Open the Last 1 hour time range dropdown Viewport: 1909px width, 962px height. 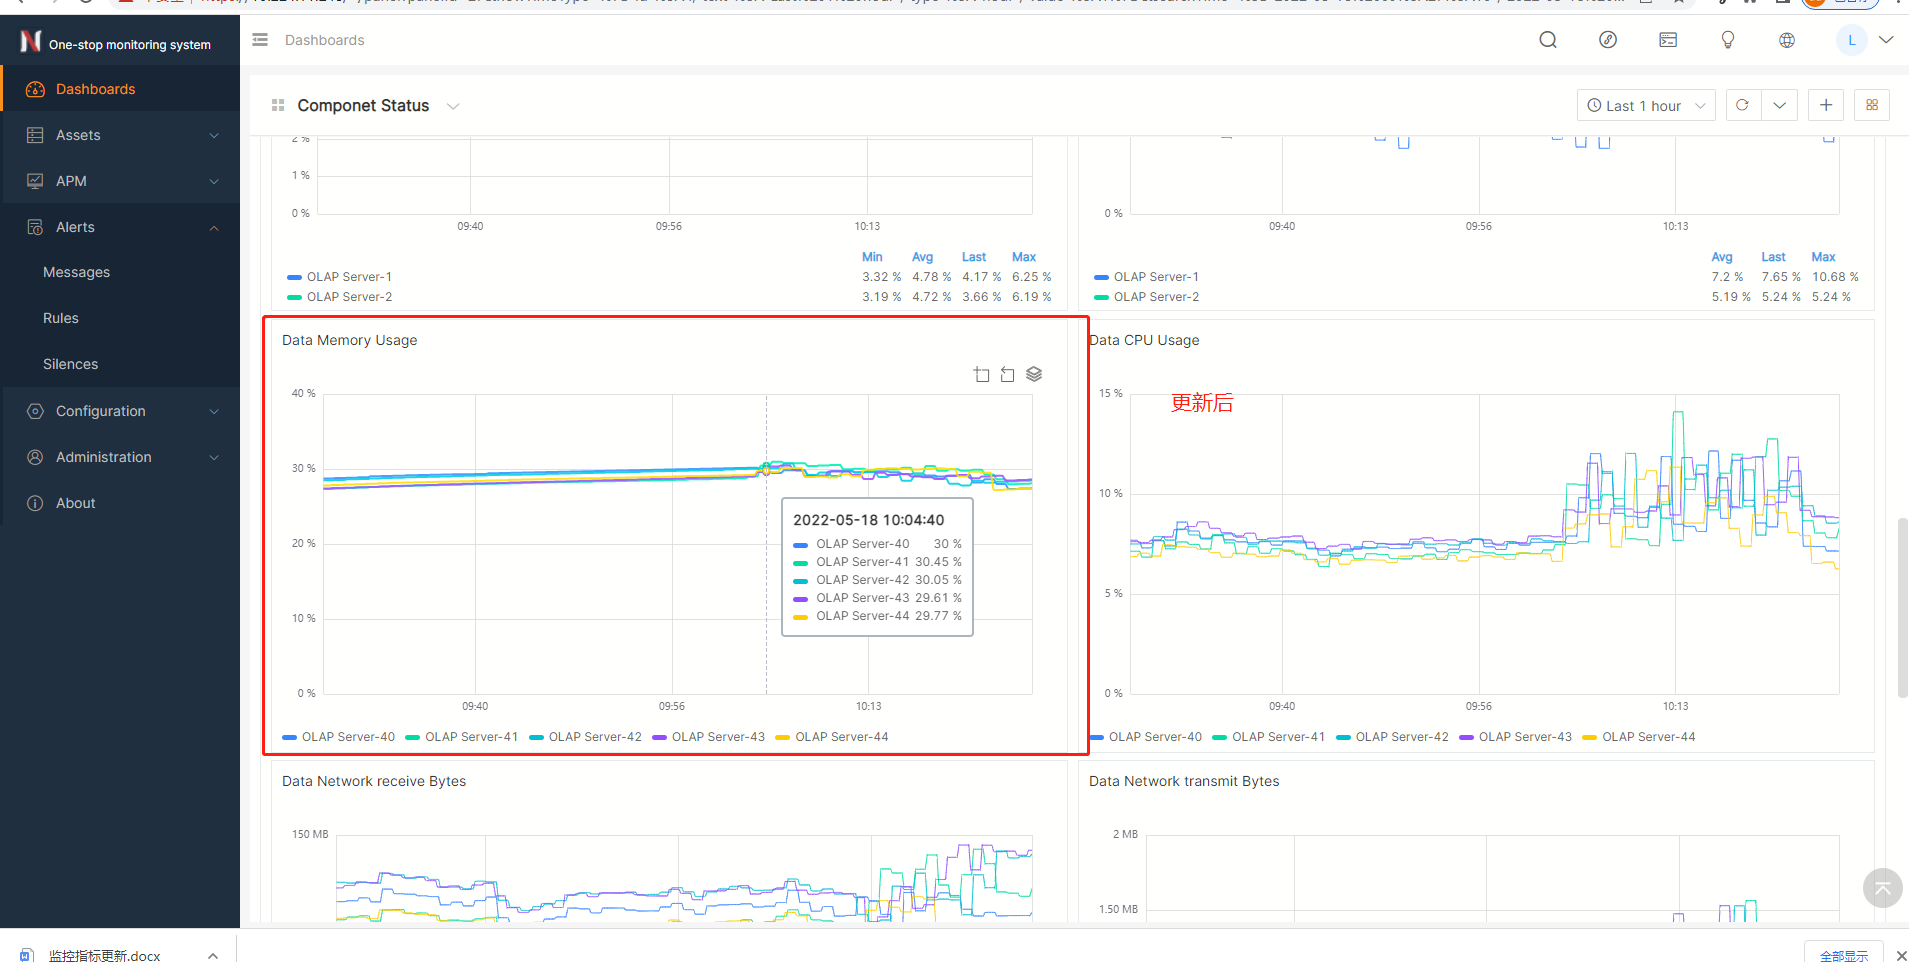[1645, 105]
